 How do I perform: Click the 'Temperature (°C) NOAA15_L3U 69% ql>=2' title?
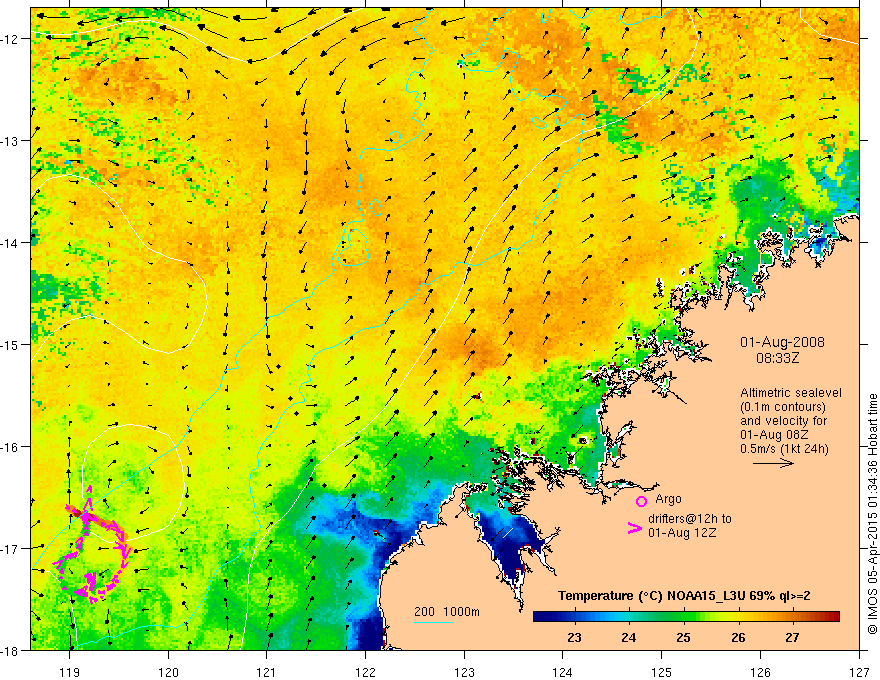(684, 596)
